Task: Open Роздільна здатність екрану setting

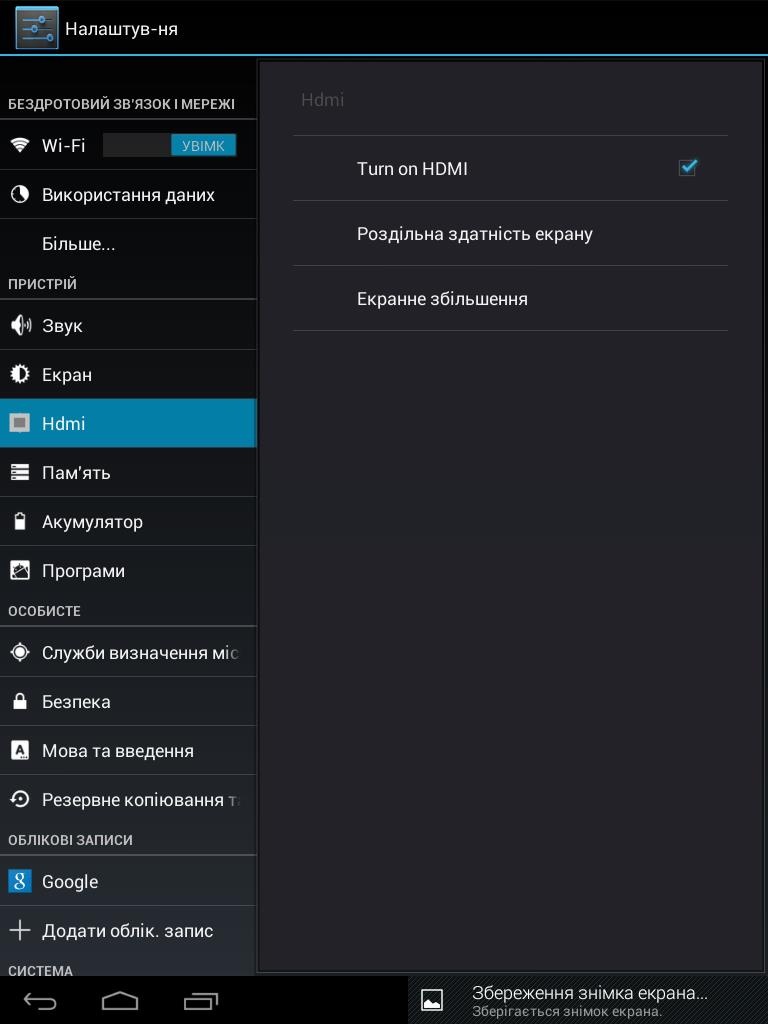Action: 510,233
